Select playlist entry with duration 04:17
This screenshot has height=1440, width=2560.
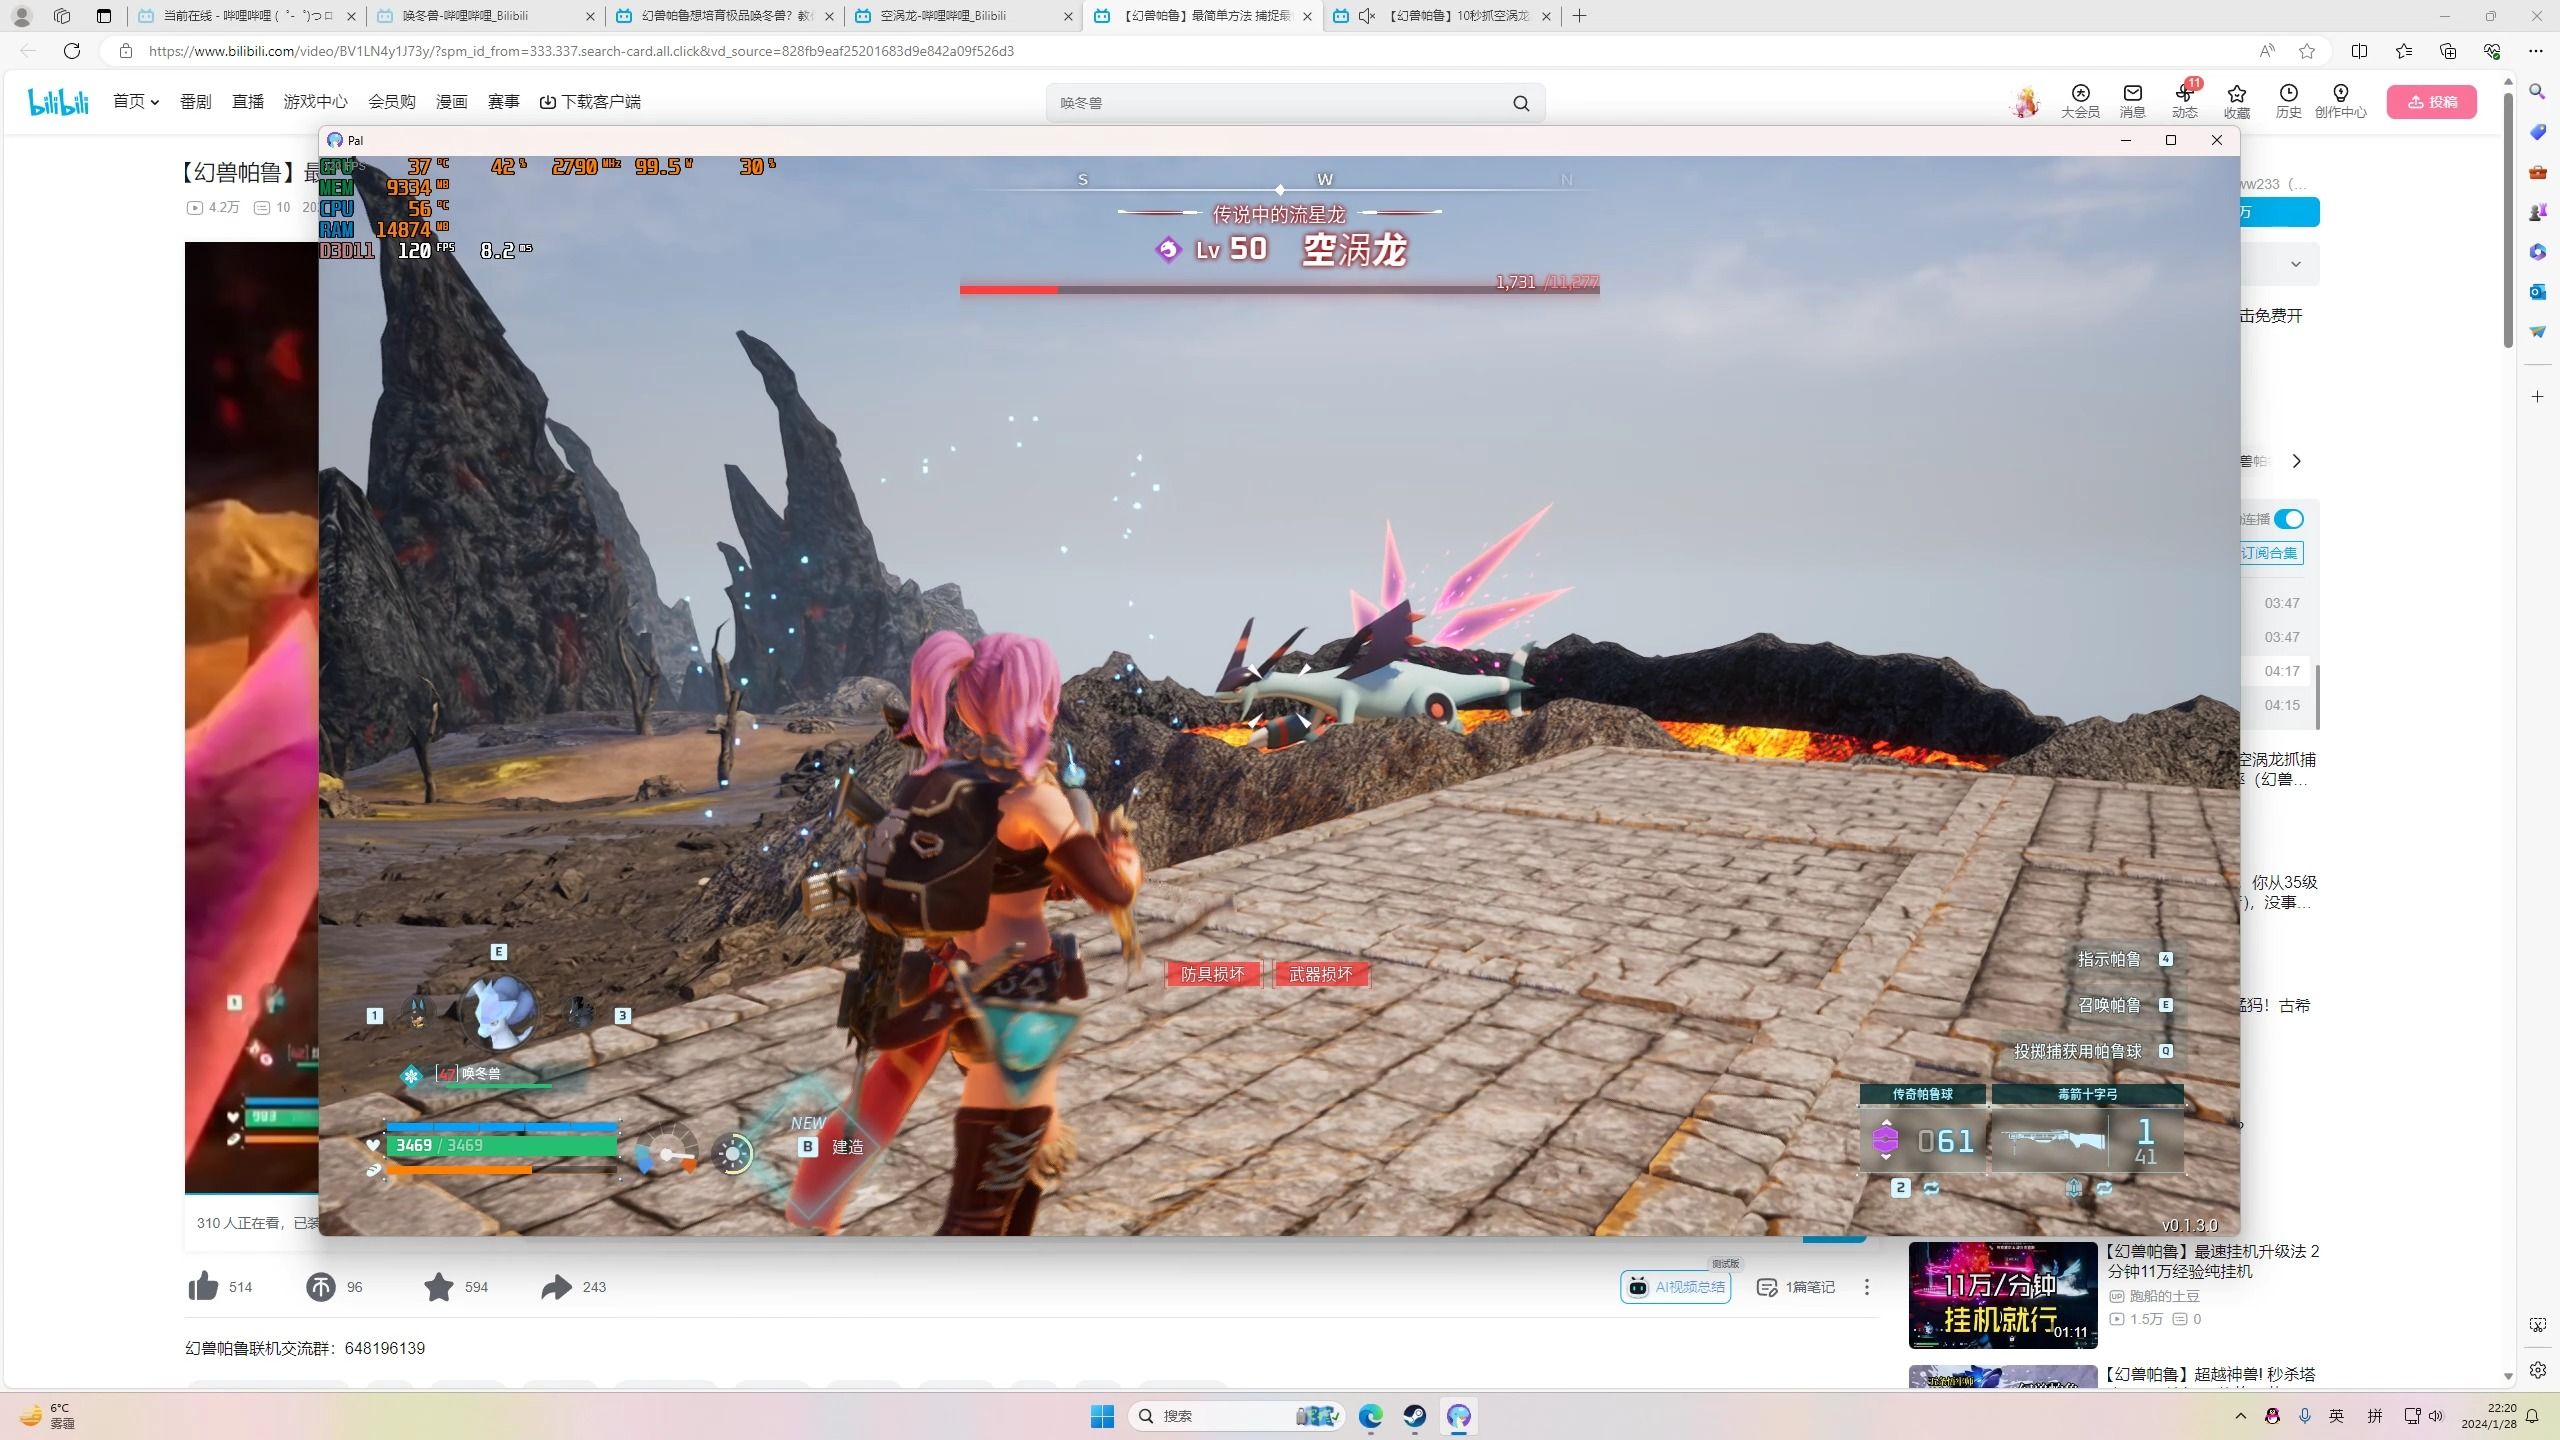pos(2282,671)
